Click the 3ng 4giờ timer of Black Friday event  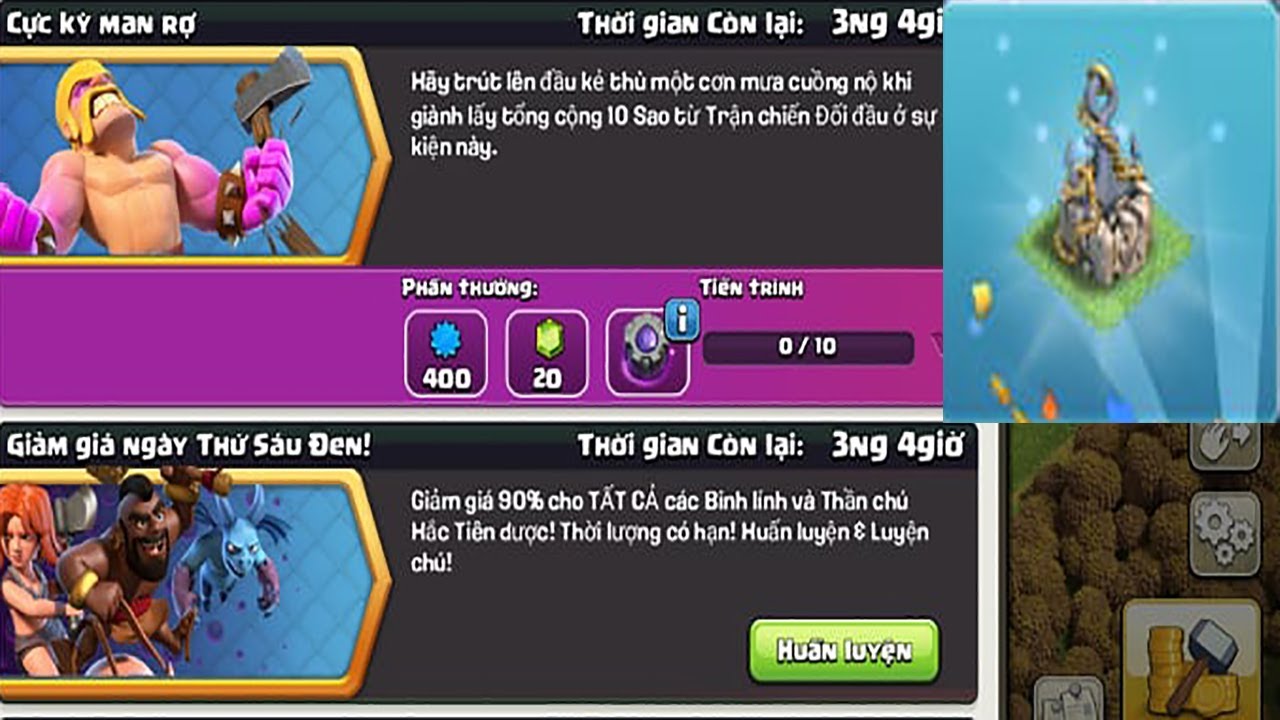pyautogui.click(x=896, y=446)
